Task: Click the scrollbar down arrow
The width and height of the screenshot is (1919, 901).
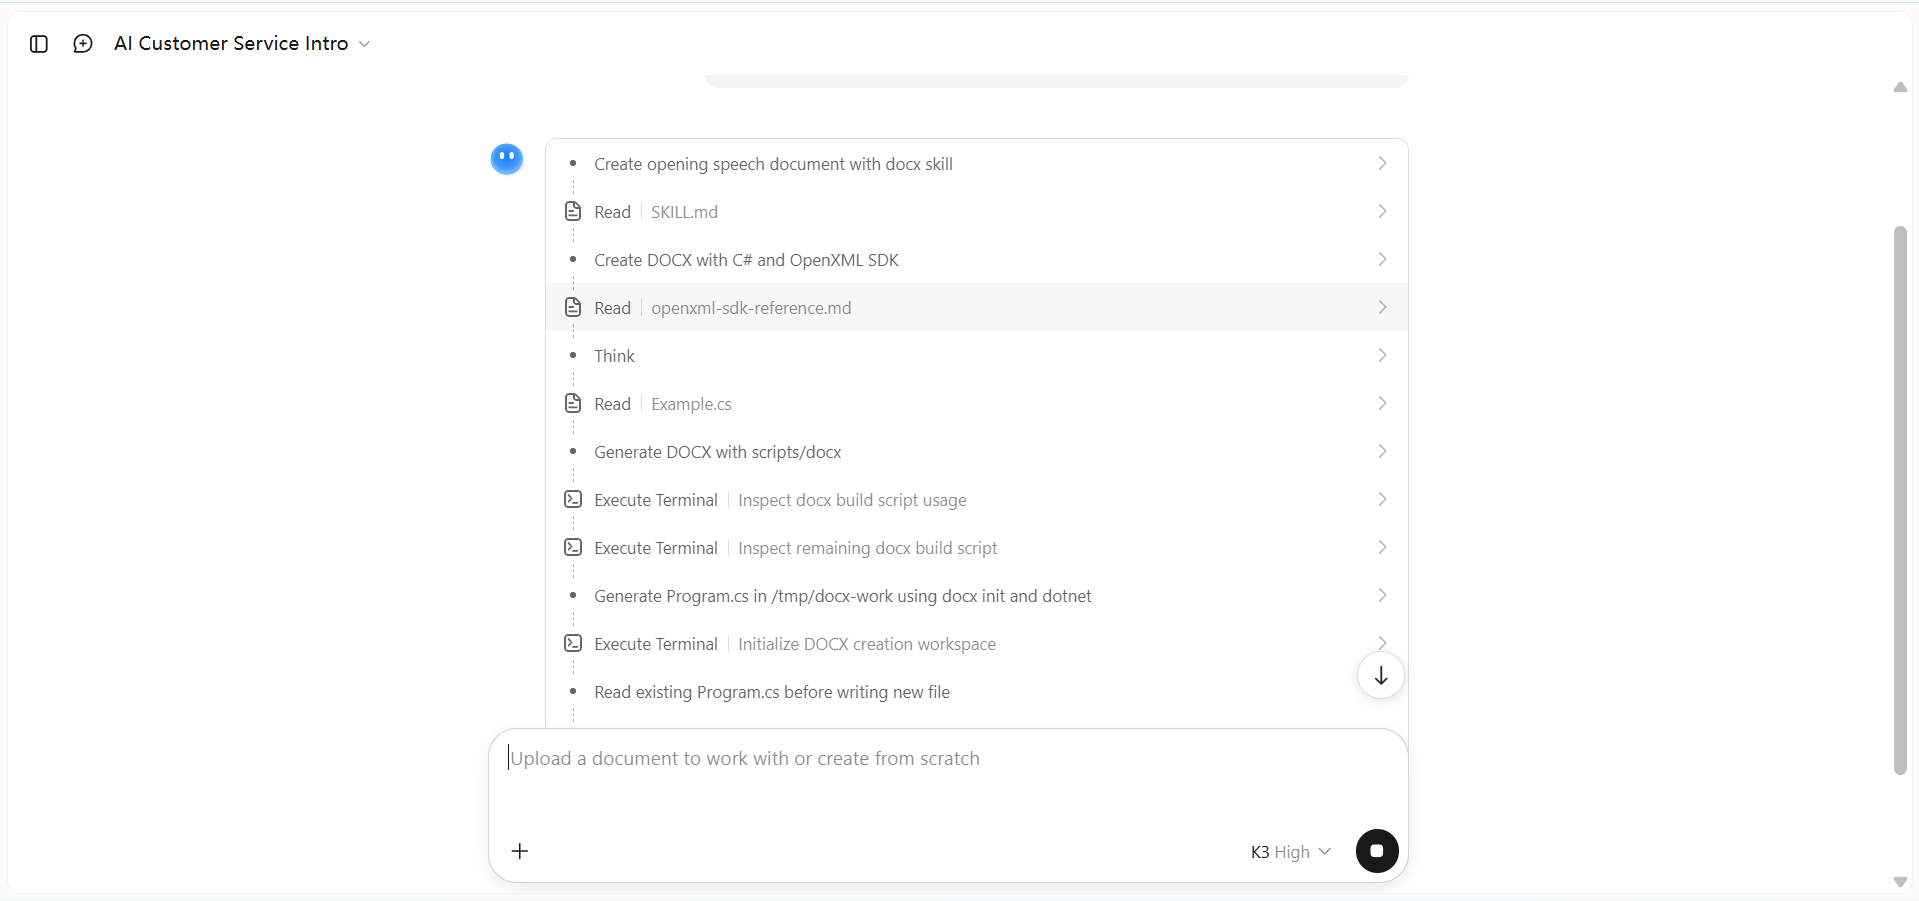Action: pos(1900,882)
